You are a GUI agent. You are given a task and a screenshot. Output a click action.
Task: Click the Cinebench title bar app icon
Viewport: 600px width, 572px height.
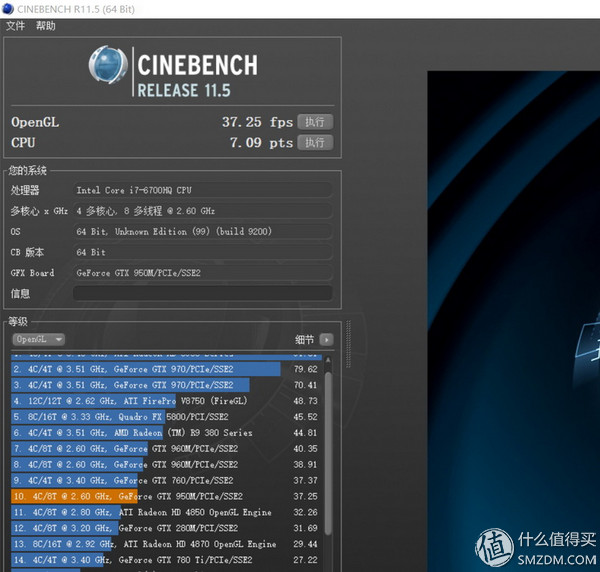[8, 9]
